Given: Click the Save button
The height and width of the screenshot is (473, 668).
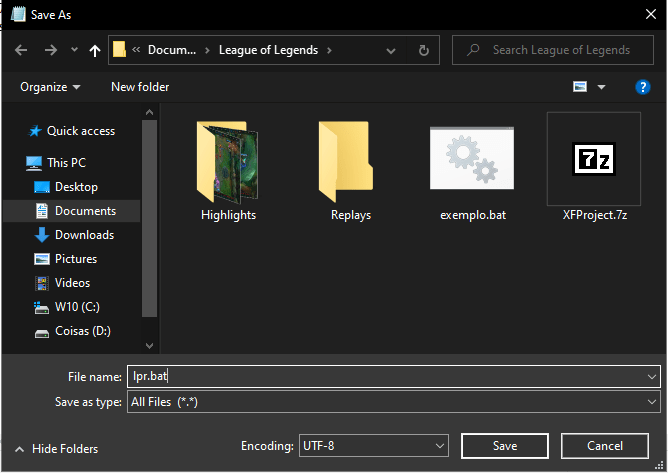Looking at the screenshot, I should pos(505,446).
